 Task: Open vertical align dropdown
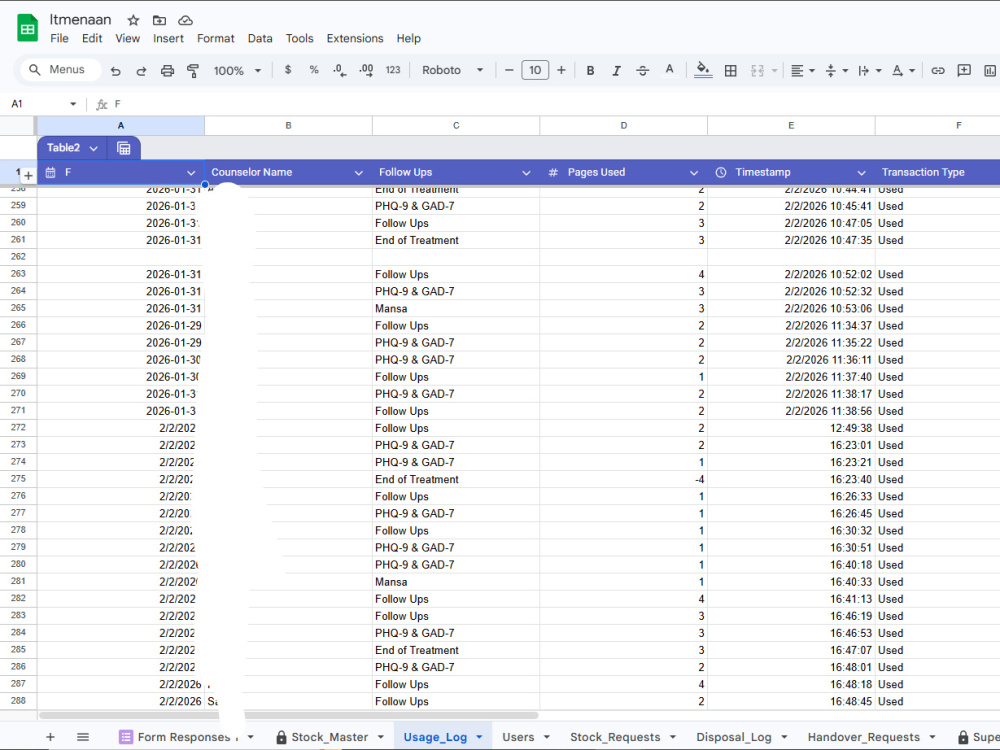tap(836, 71)
